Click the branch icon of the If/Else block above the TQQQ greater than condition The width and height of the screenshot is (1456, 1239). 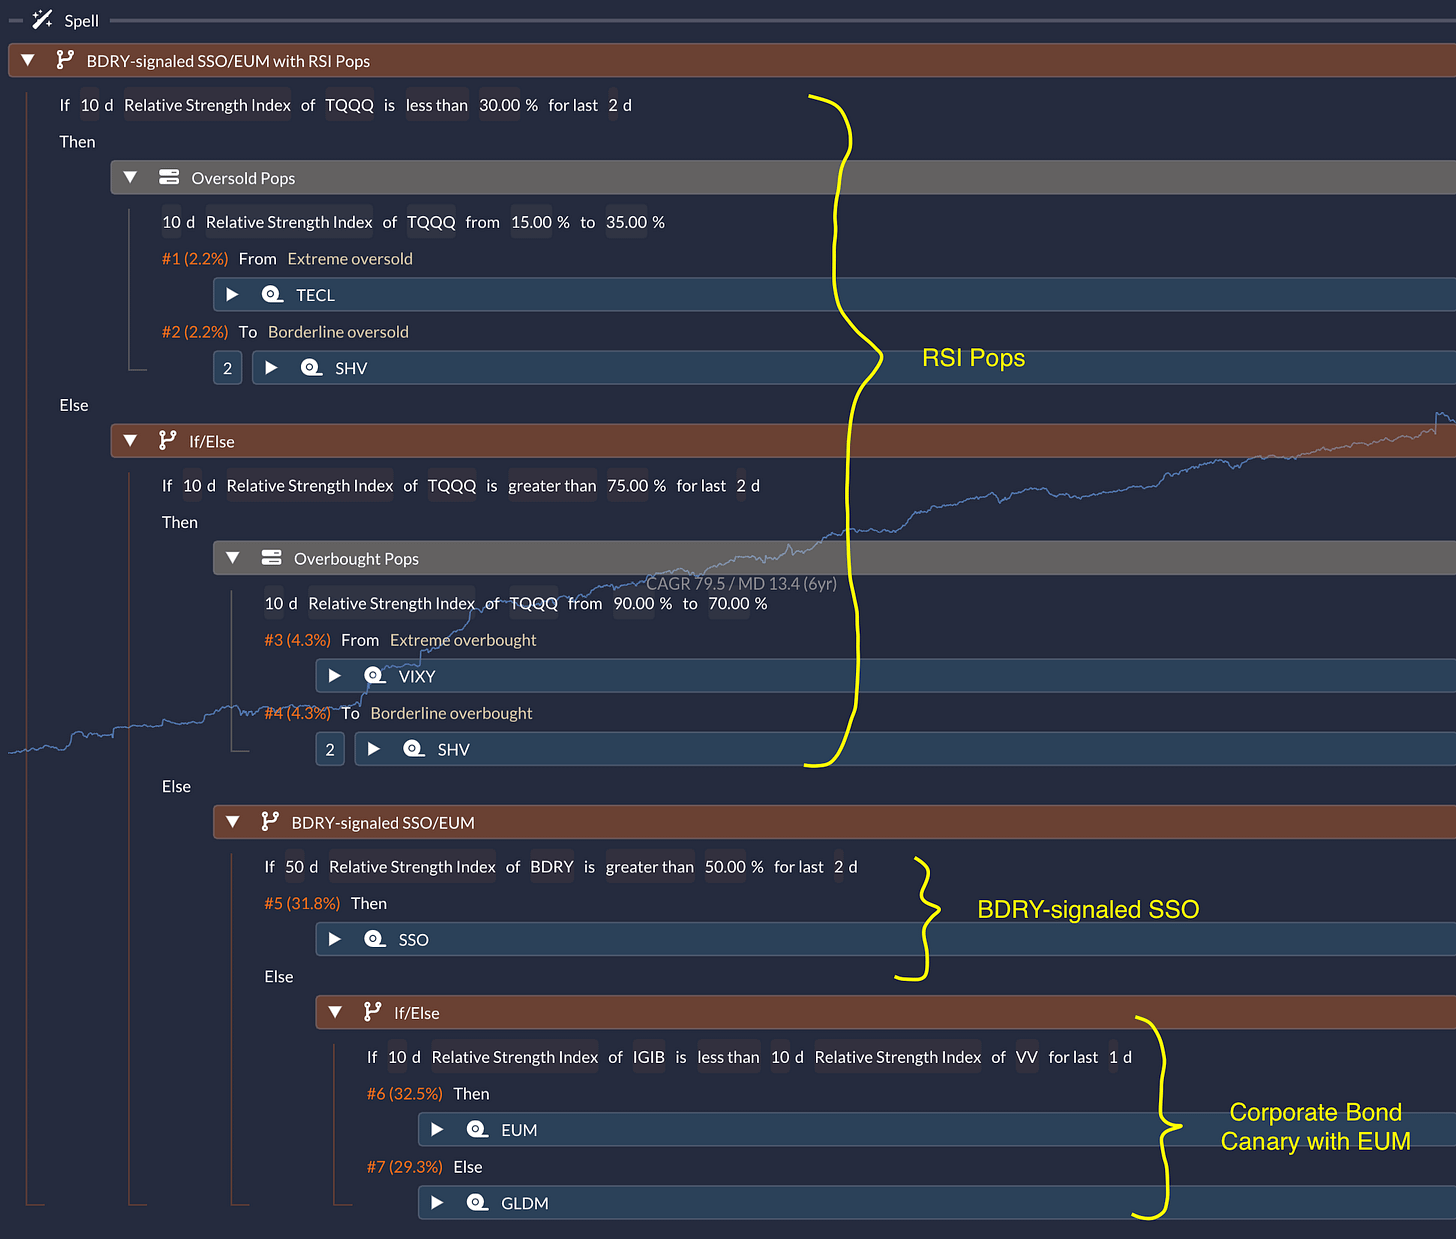[x=168, y=440]
